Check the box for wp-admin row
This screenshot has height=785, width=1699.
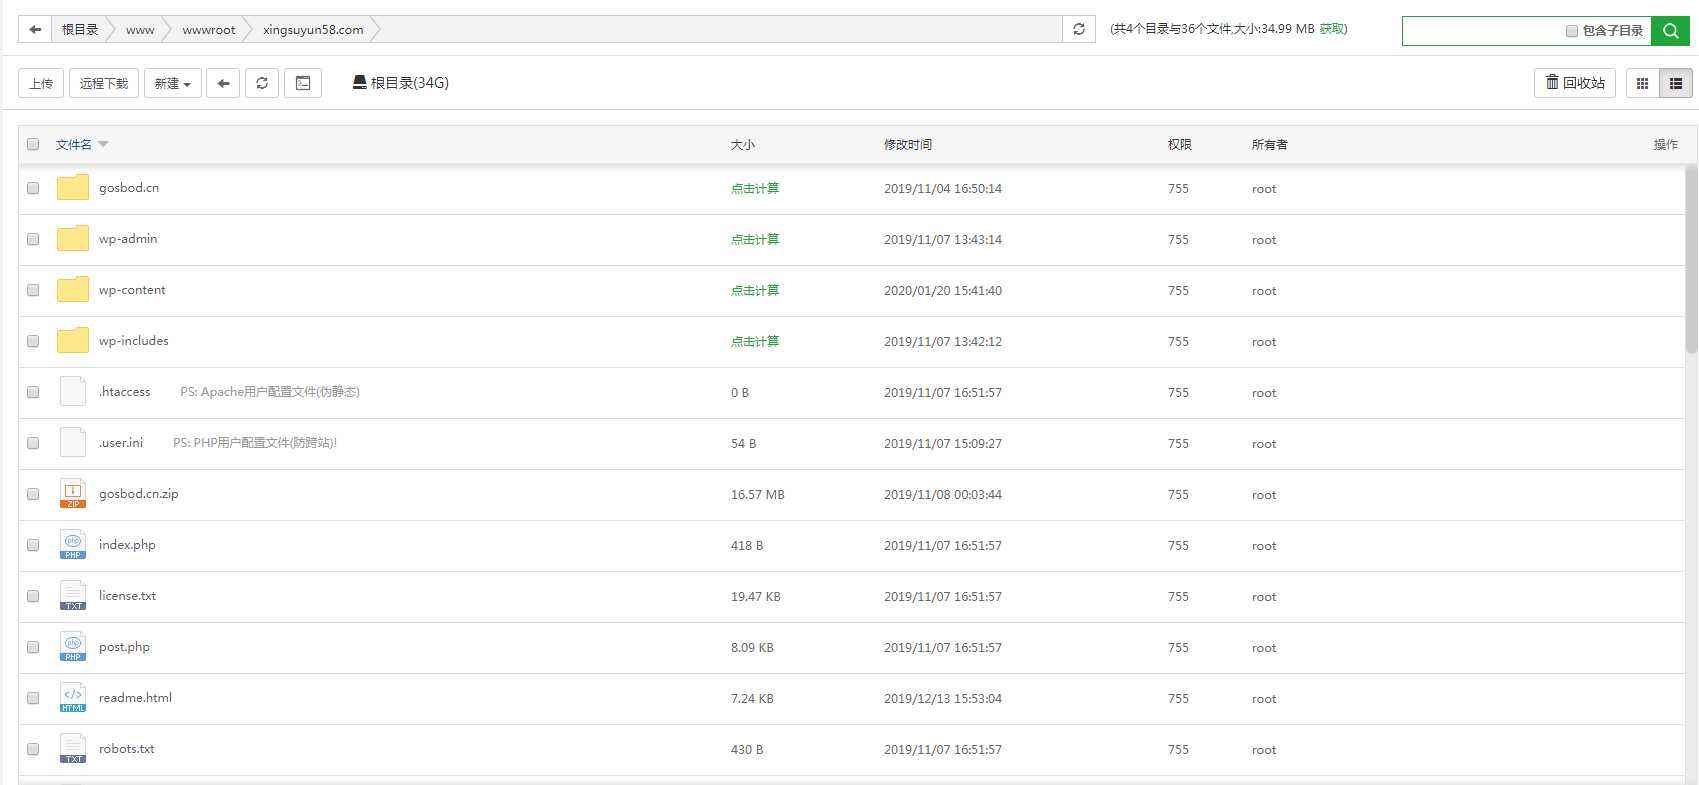coord(33,239)
